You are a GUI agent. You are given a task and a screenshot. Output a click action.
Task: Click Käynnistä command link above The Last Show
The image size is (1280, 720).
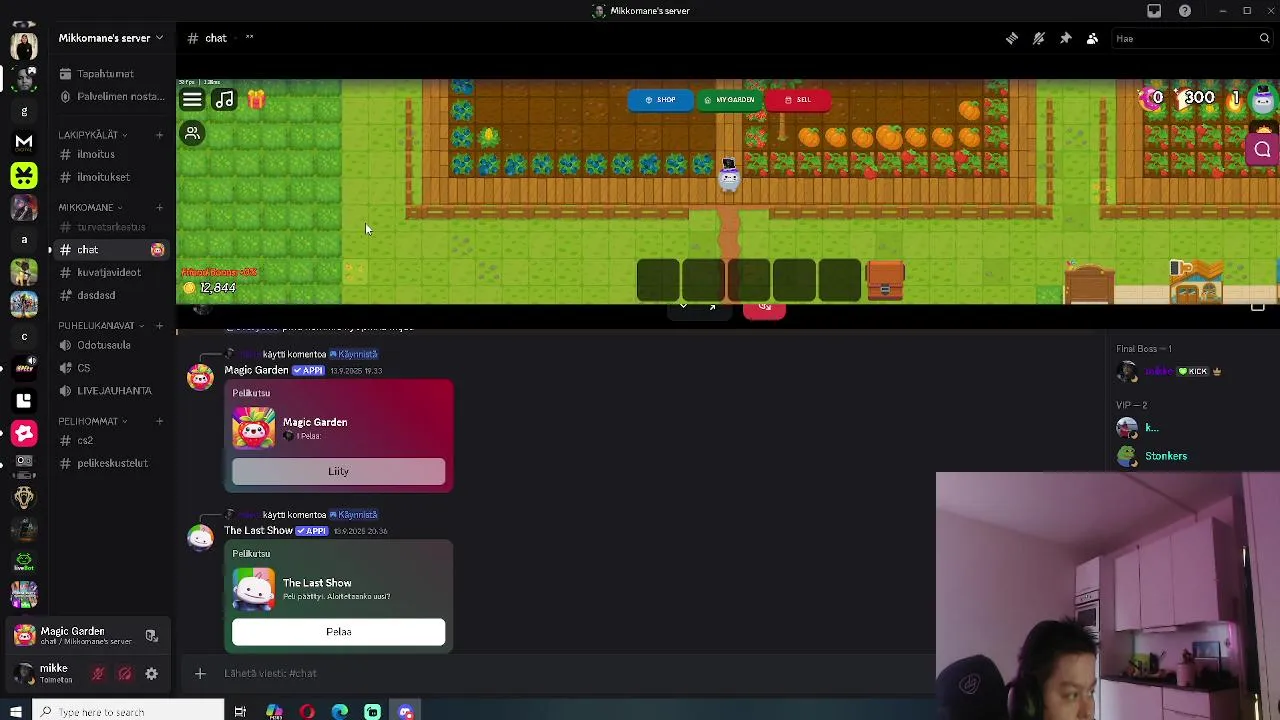[x=354, y=515]
